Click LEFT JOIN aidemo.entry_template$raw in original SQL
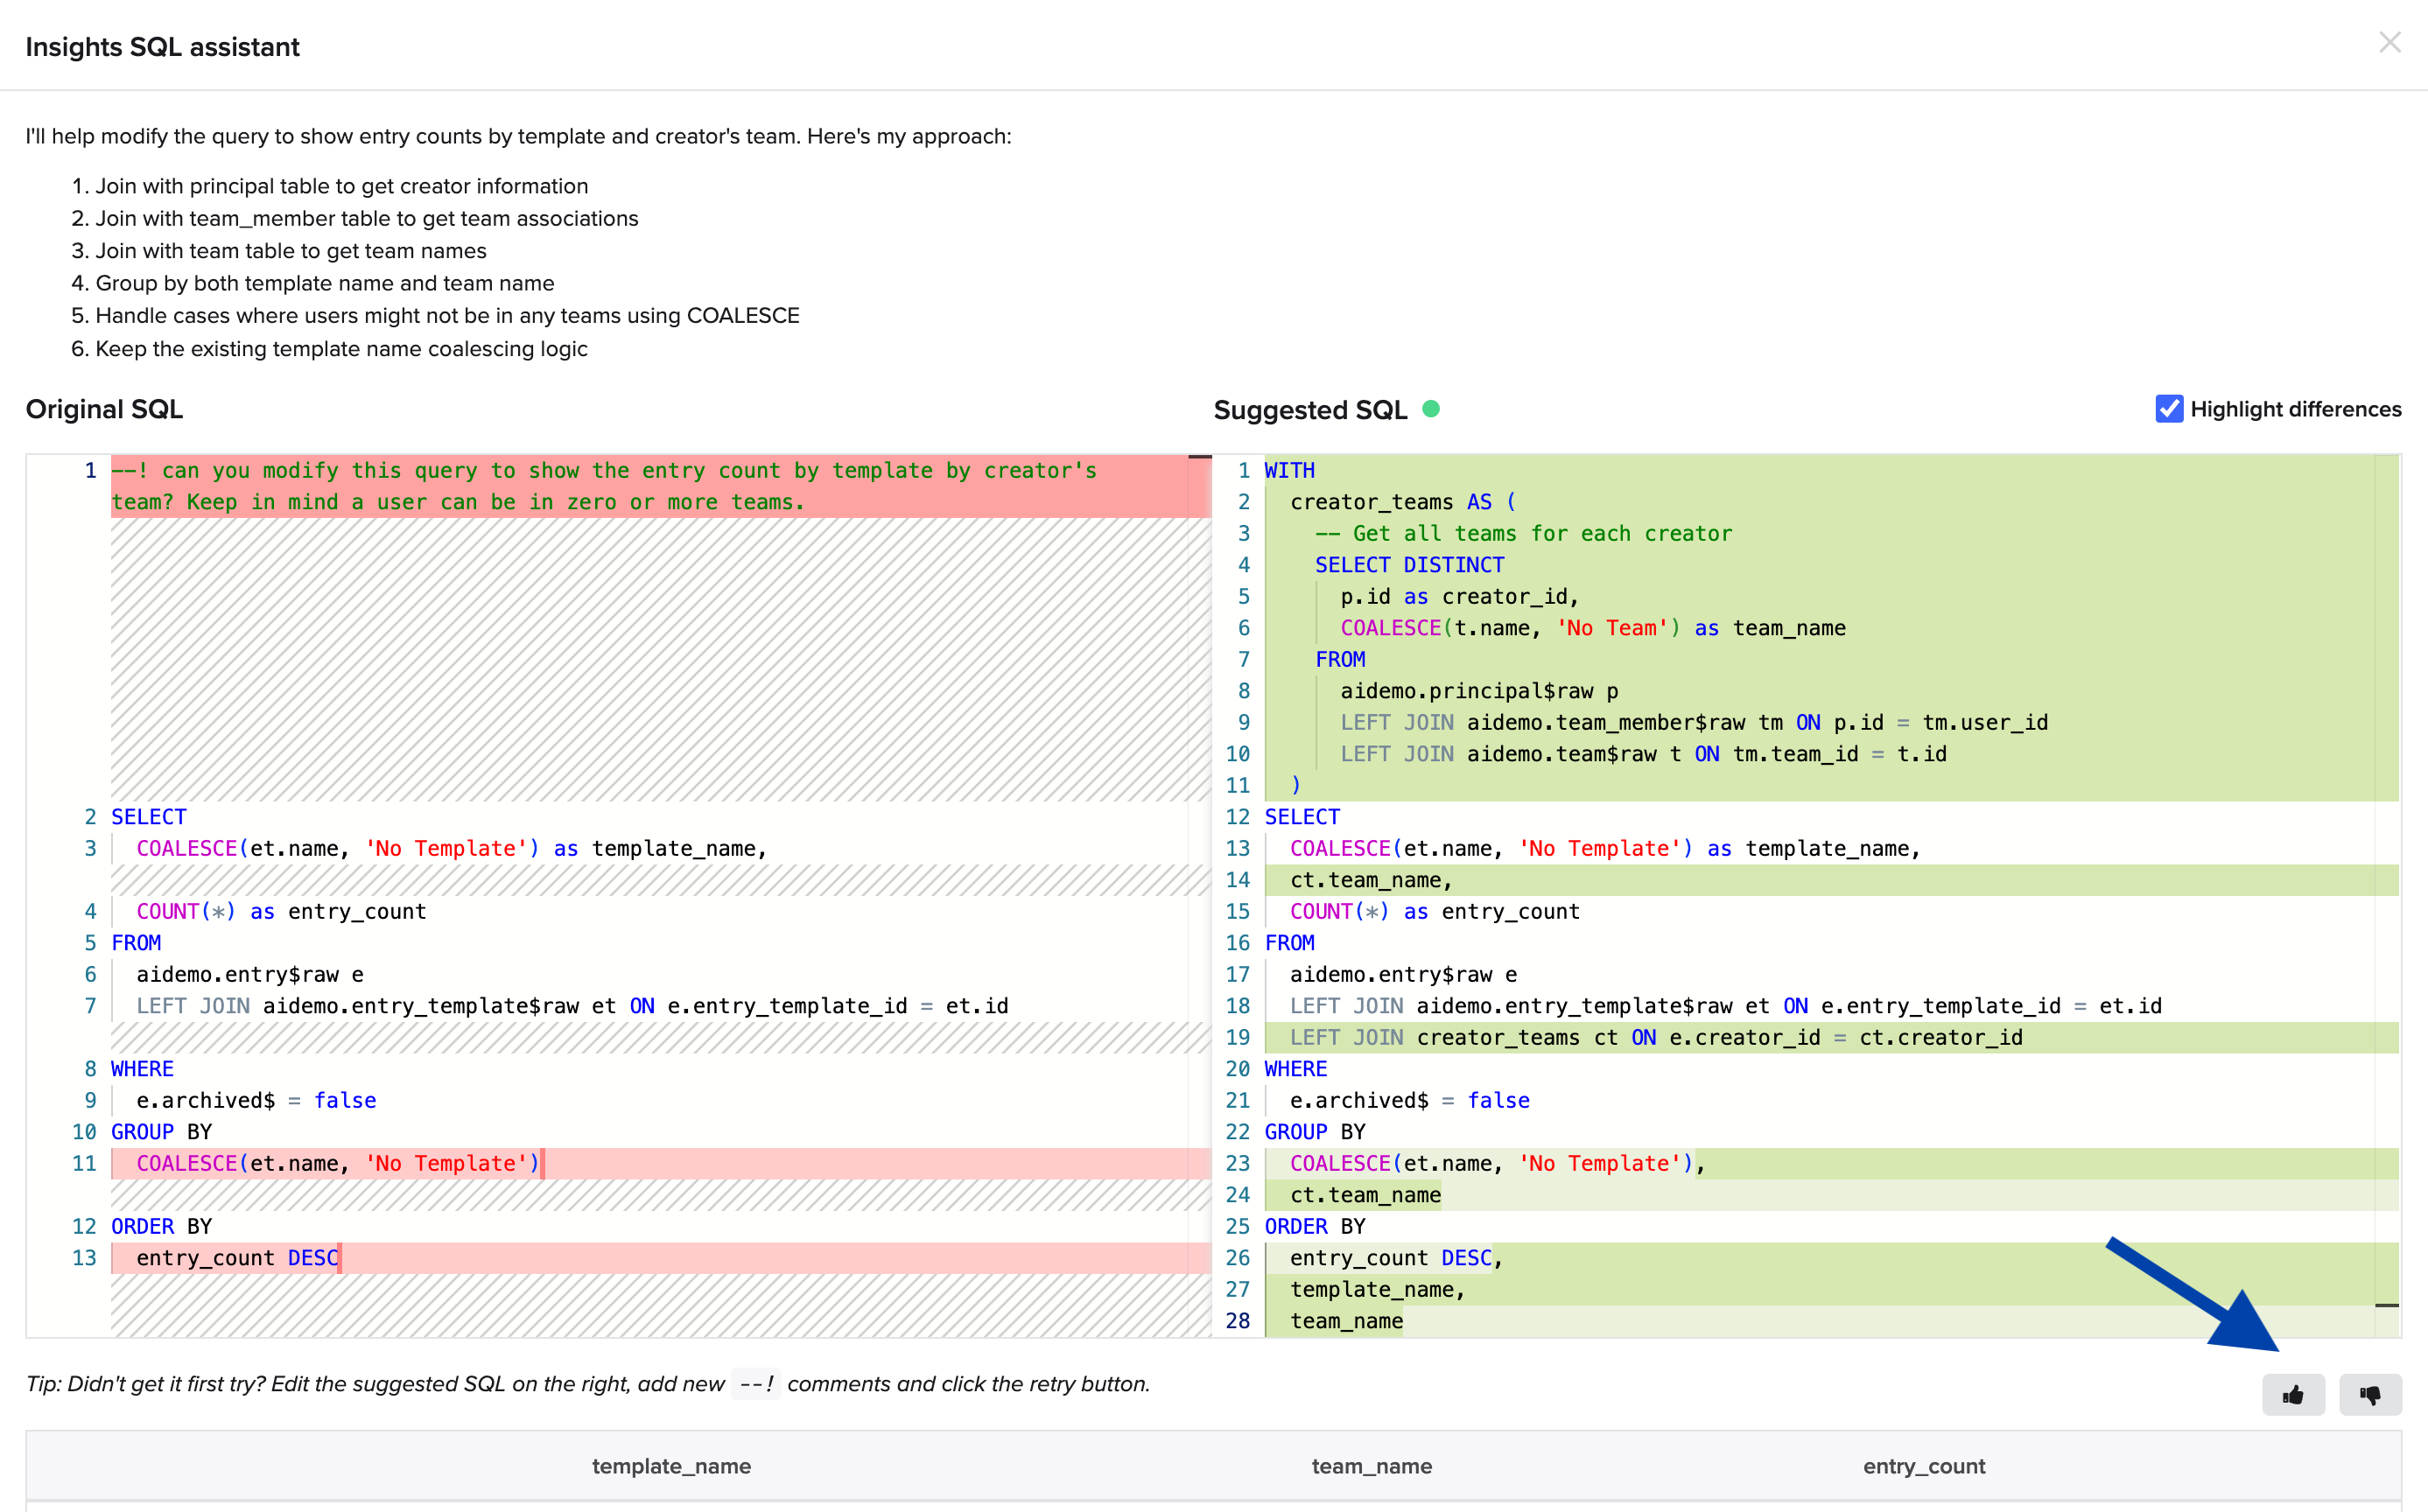The height and width of the screenshot is (1512, 2428). tap(572, 1006)
